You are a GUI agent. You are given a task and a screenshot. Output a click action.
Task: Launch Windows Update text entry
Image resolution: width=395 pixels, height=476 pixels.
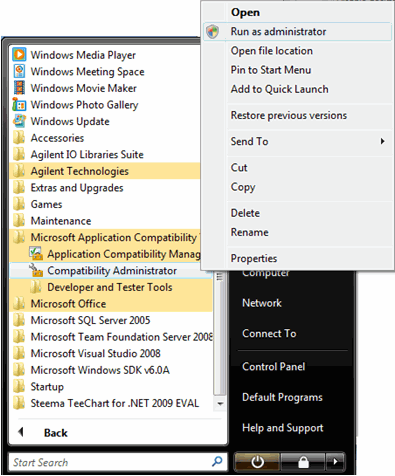(x=70, y=121)
